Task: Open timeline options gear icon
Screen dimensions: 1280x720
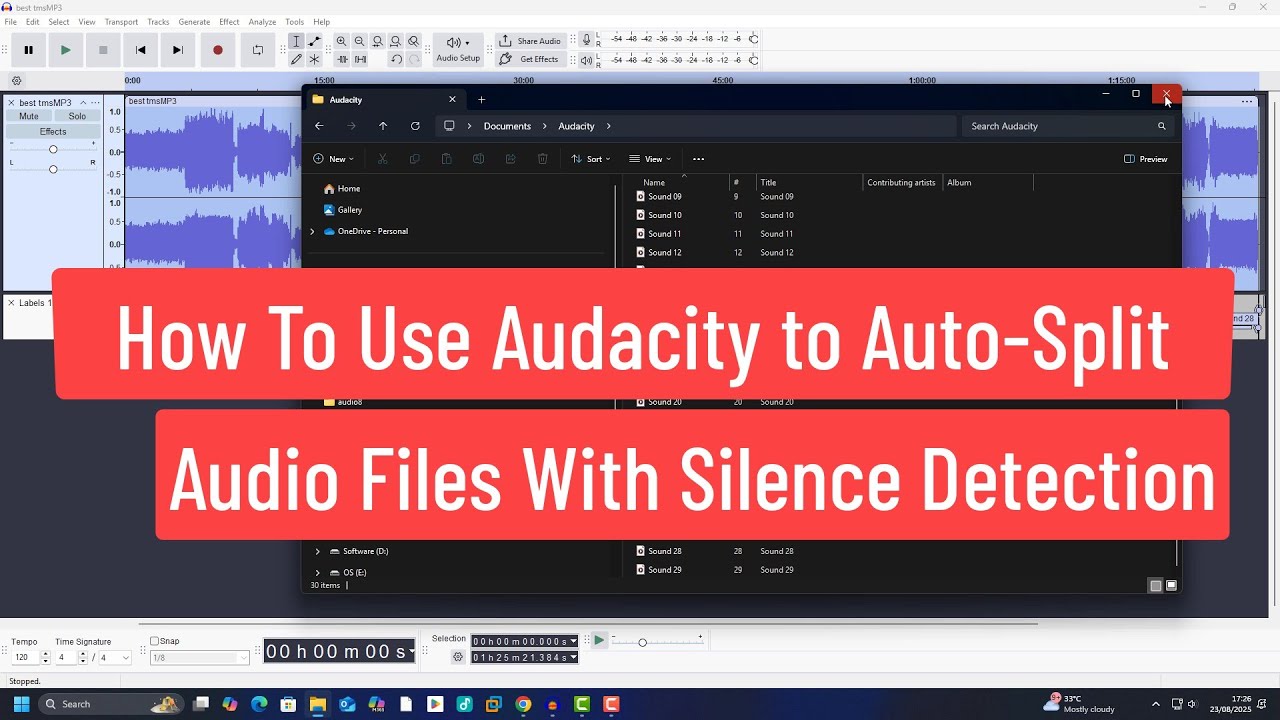Action: pos(16,81)
